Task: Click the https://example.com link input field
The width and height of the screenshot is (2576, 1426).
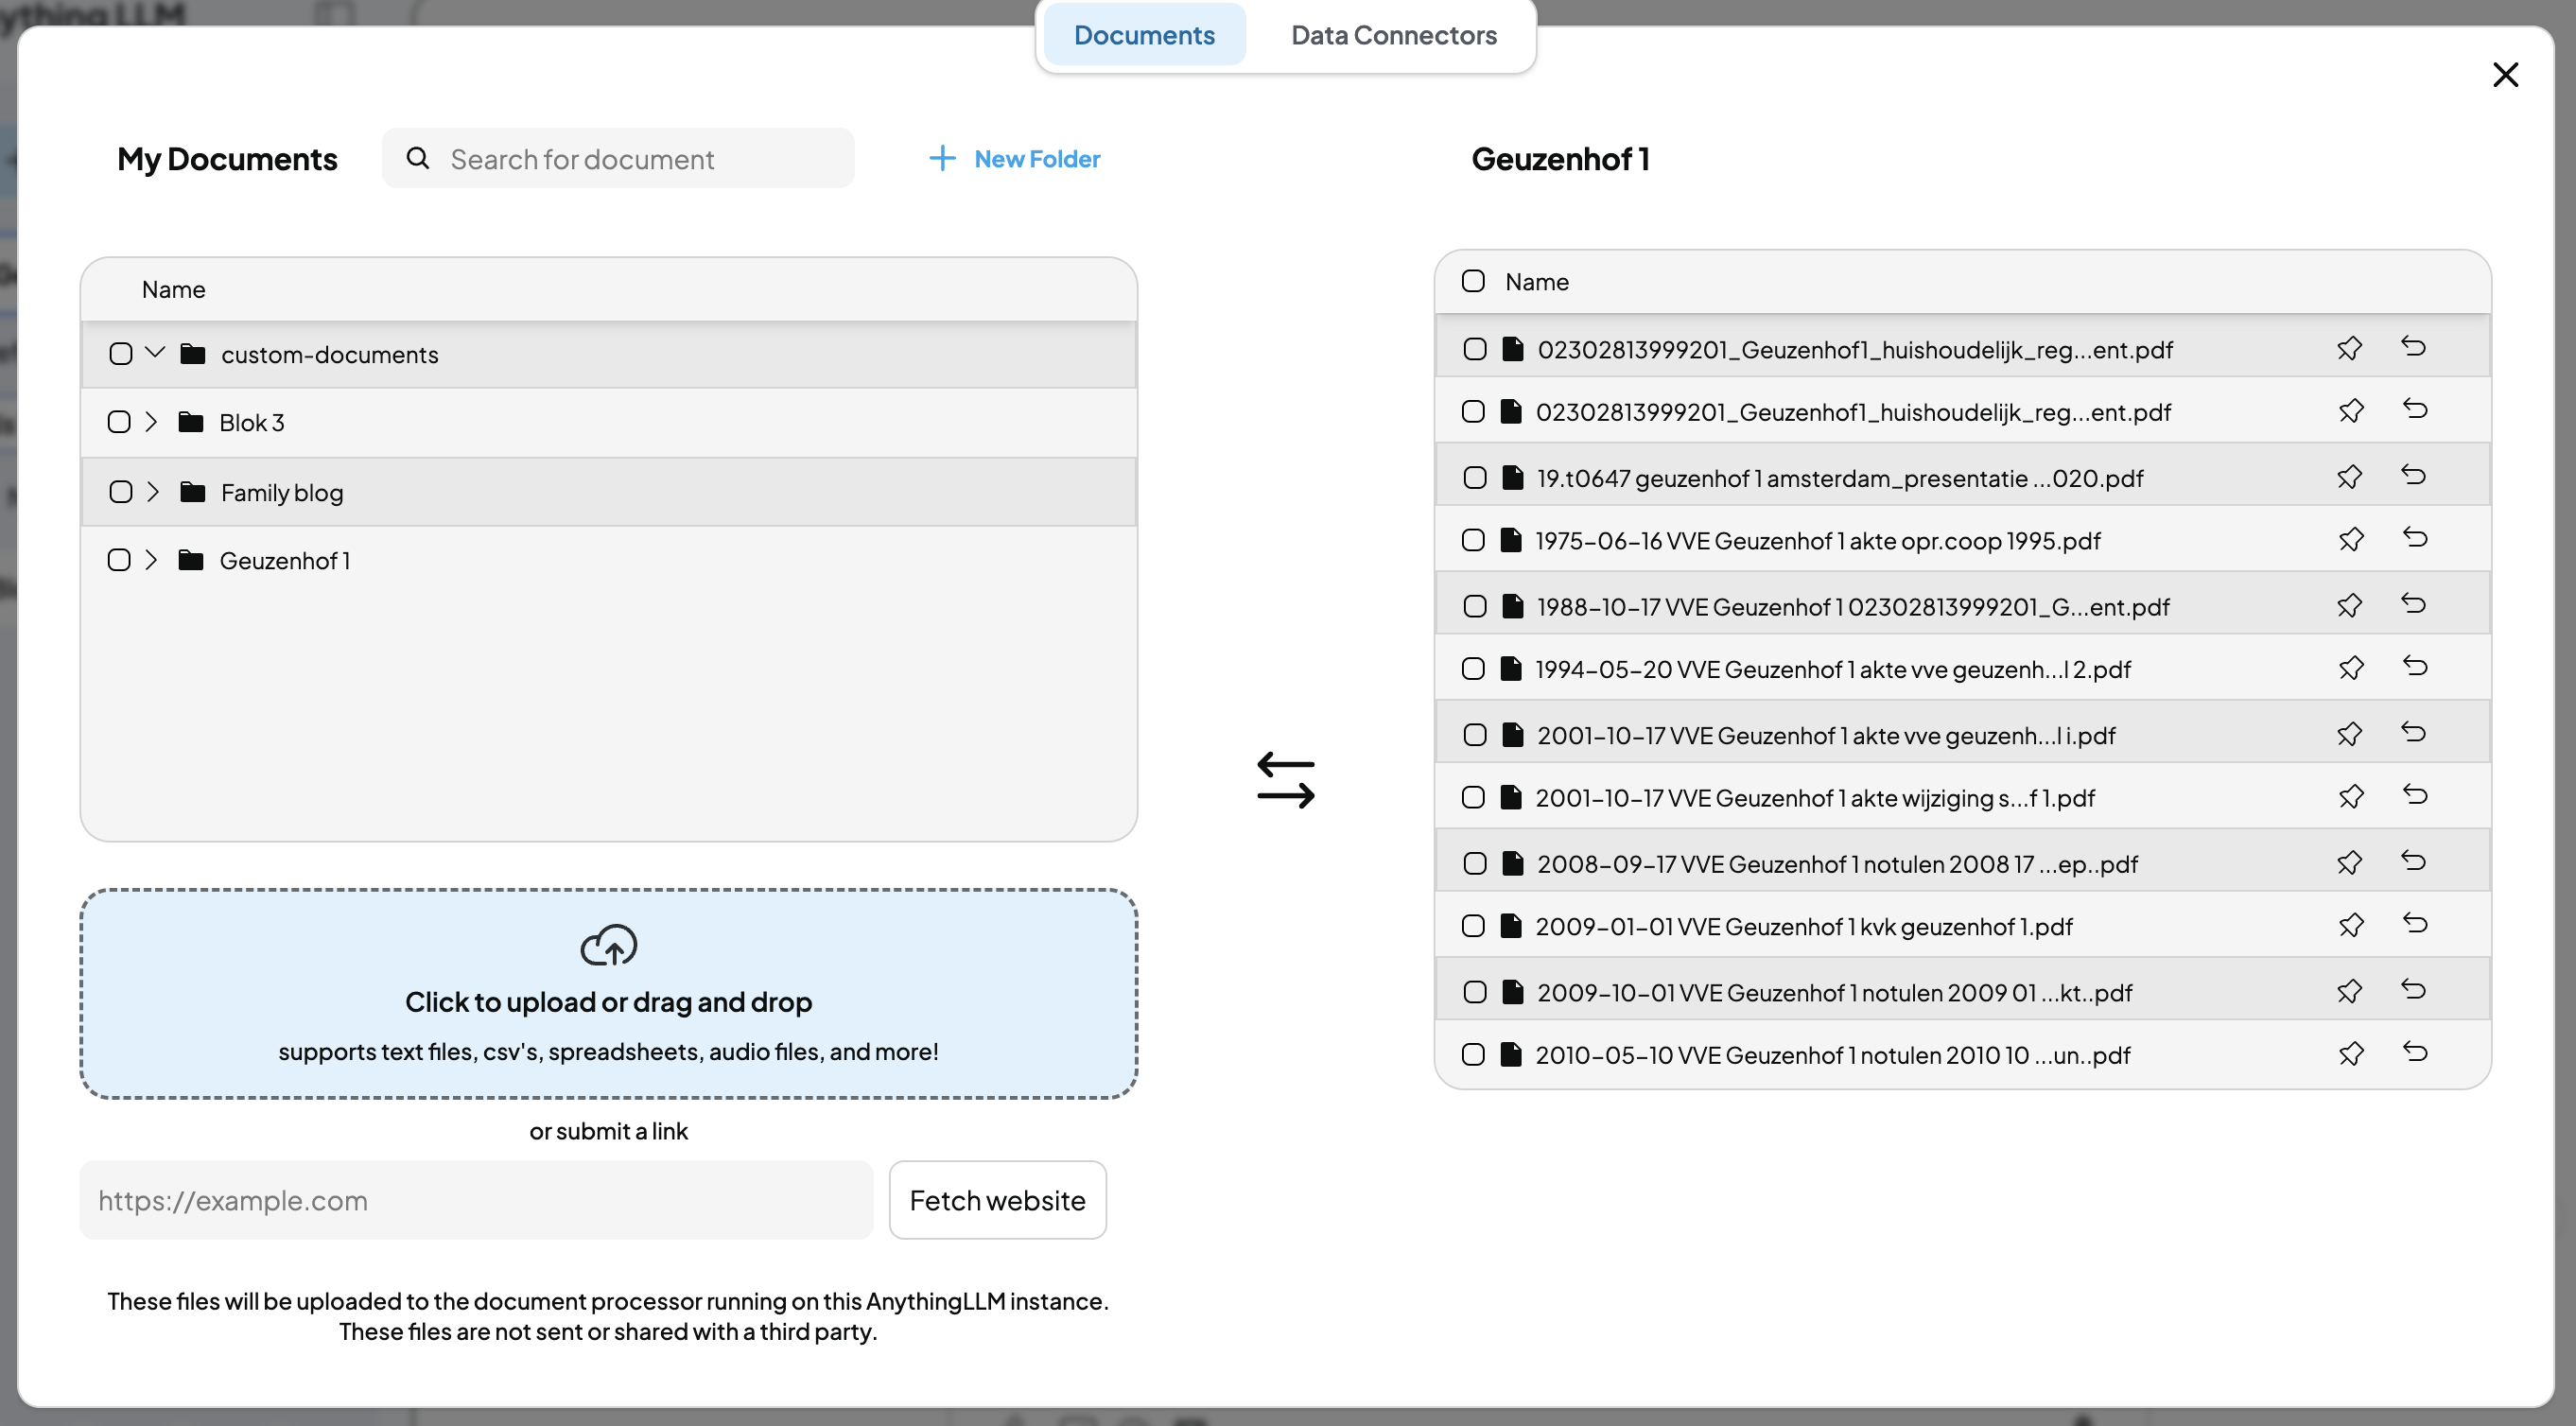Action: 476,1200
